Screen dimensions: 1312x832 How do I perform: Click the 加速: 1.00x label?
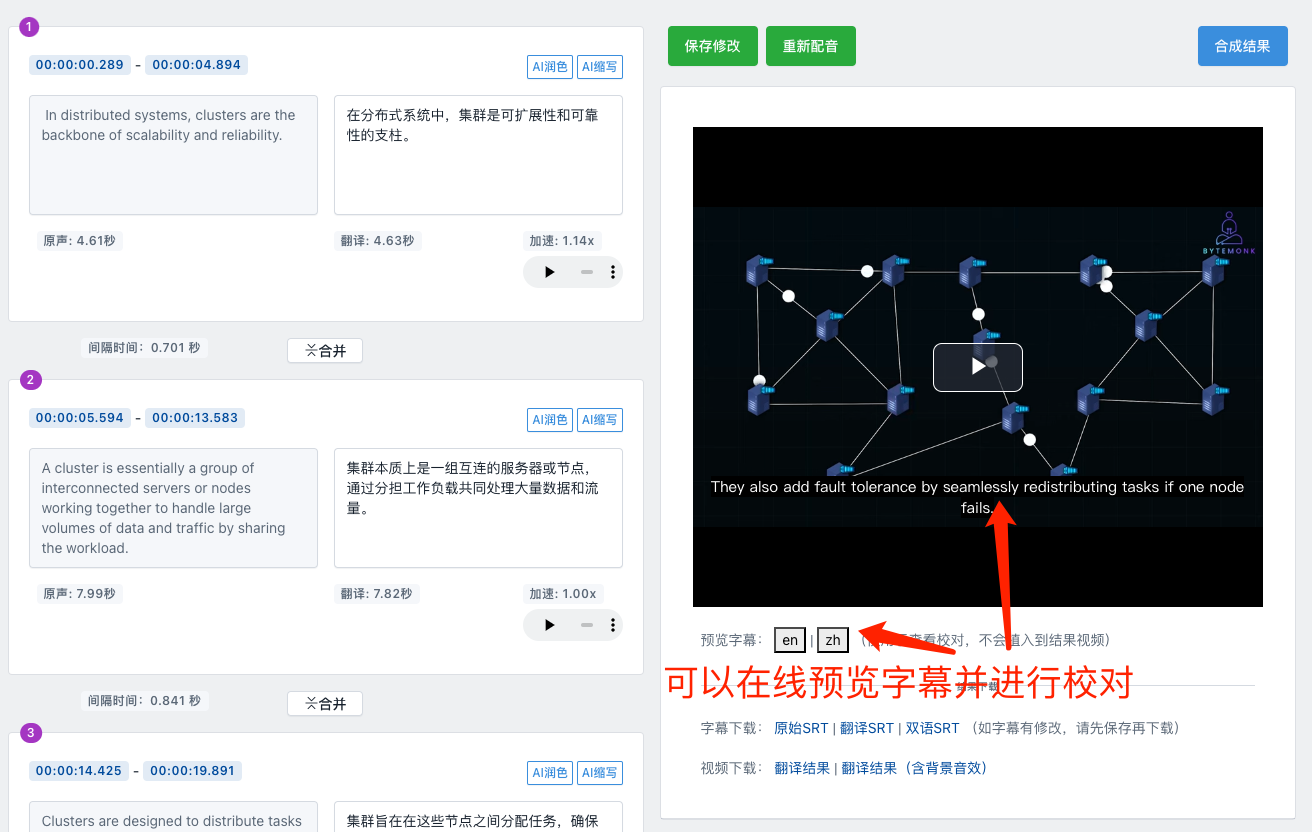click(563, 594)
